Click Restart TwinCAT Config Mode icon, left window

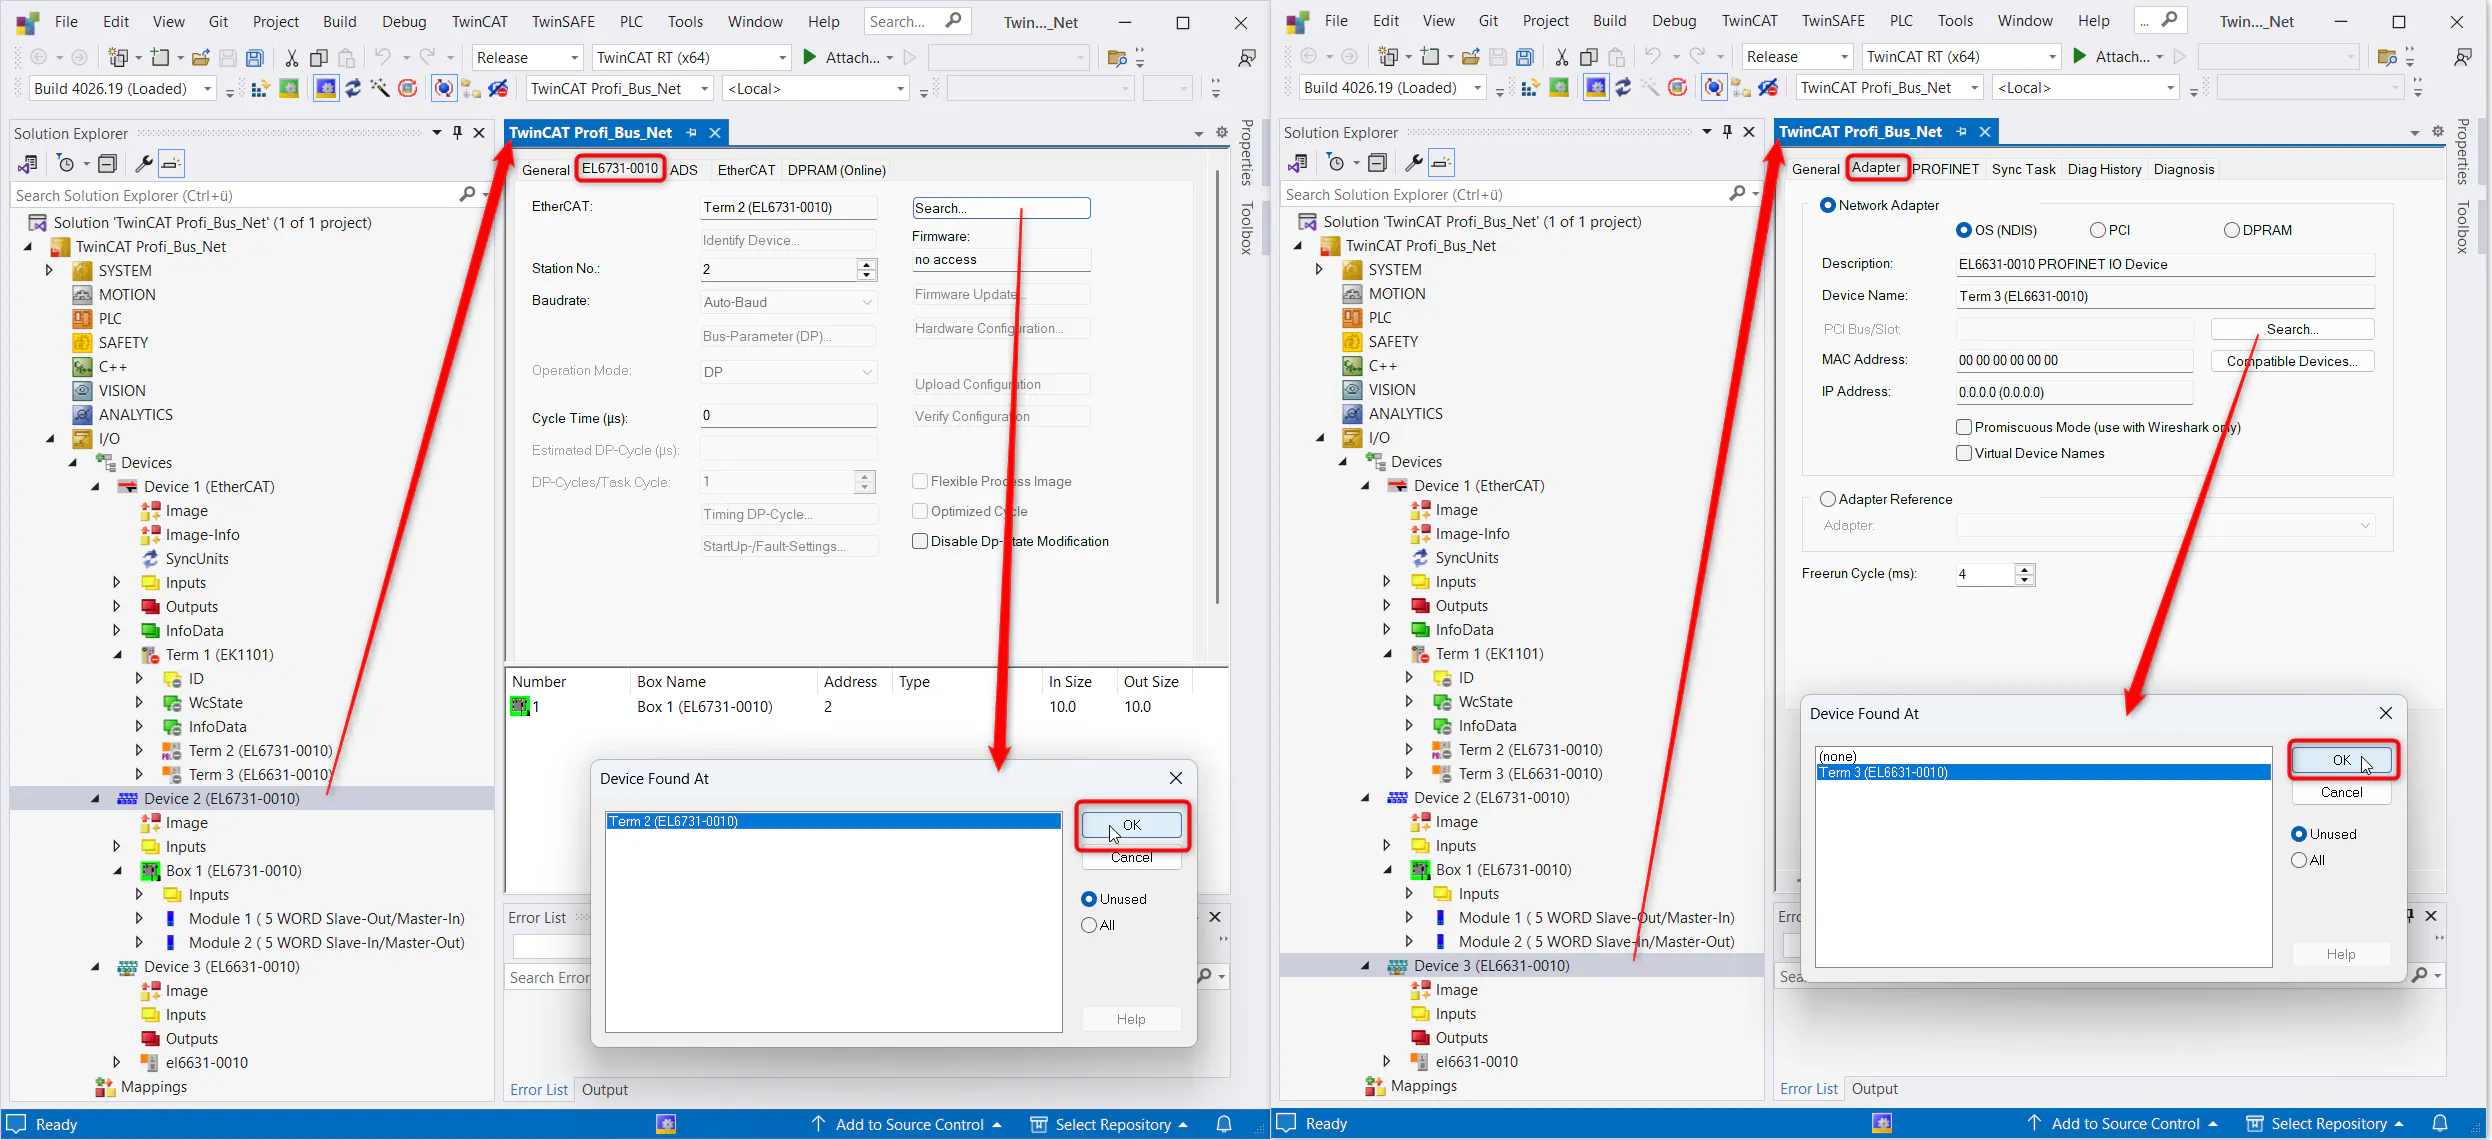pos(326,89)
